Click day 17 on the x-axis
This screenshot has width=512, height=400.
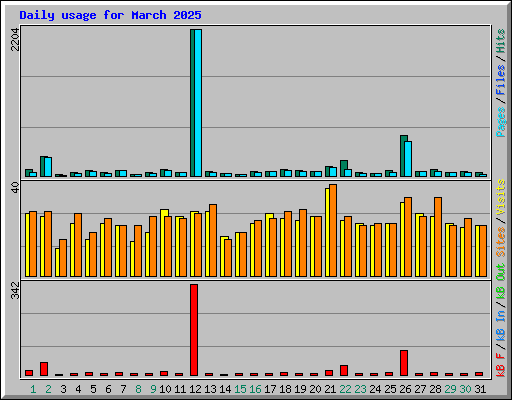coord(270,389)
